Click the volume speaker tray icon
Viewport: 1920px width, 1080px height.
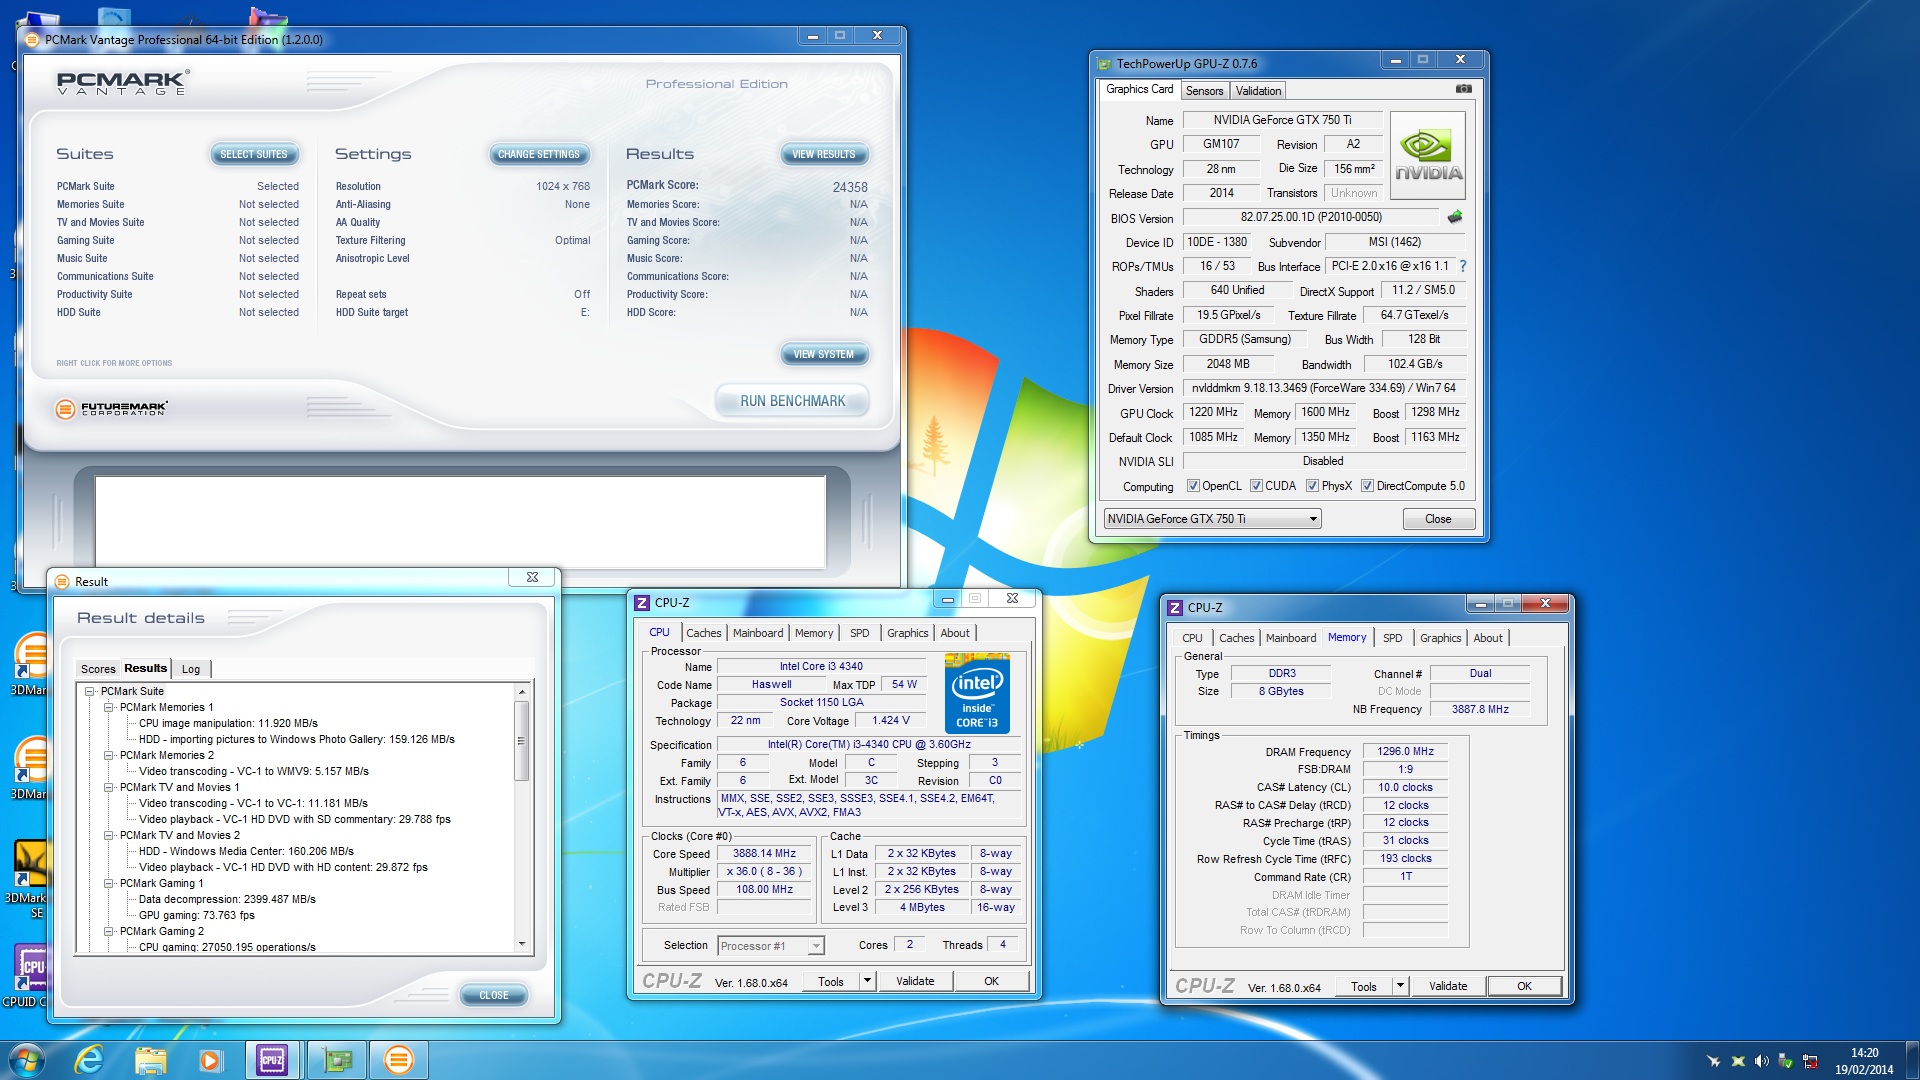pos(1761,1061)
